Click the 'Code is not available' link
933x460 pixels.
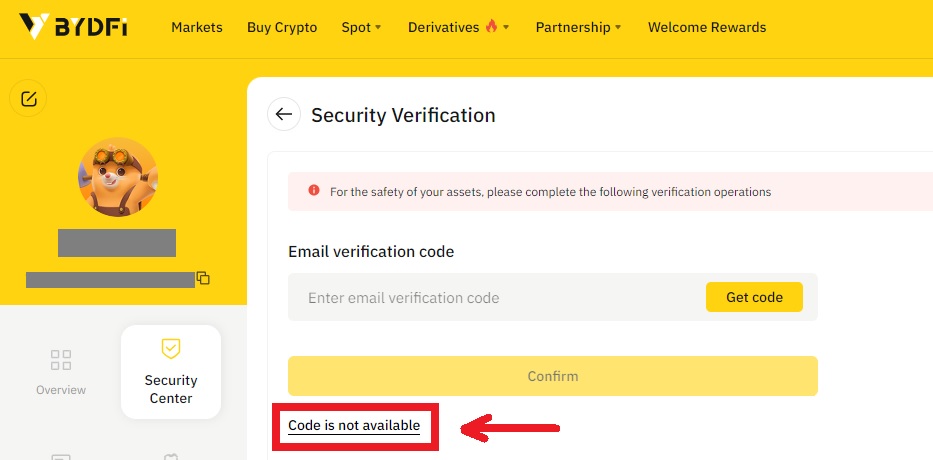pos(354,426)
